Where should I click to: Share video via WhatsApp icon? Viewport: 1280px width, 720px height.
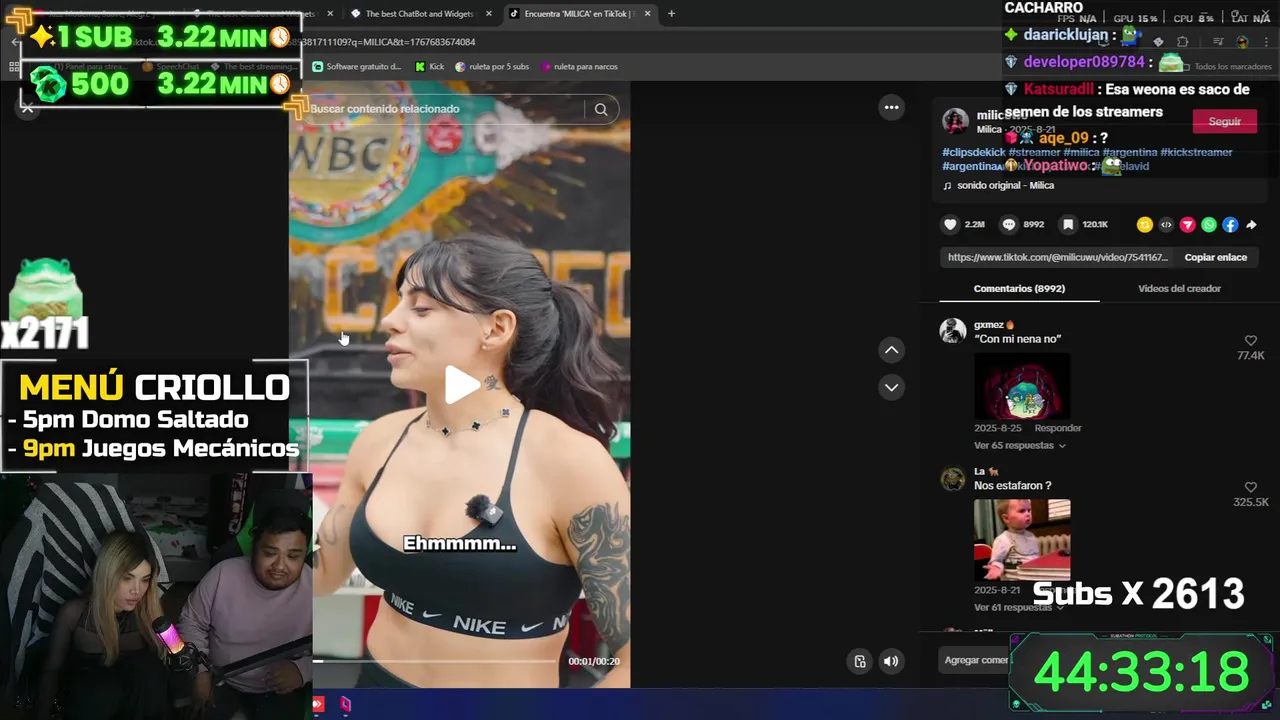1209,225
